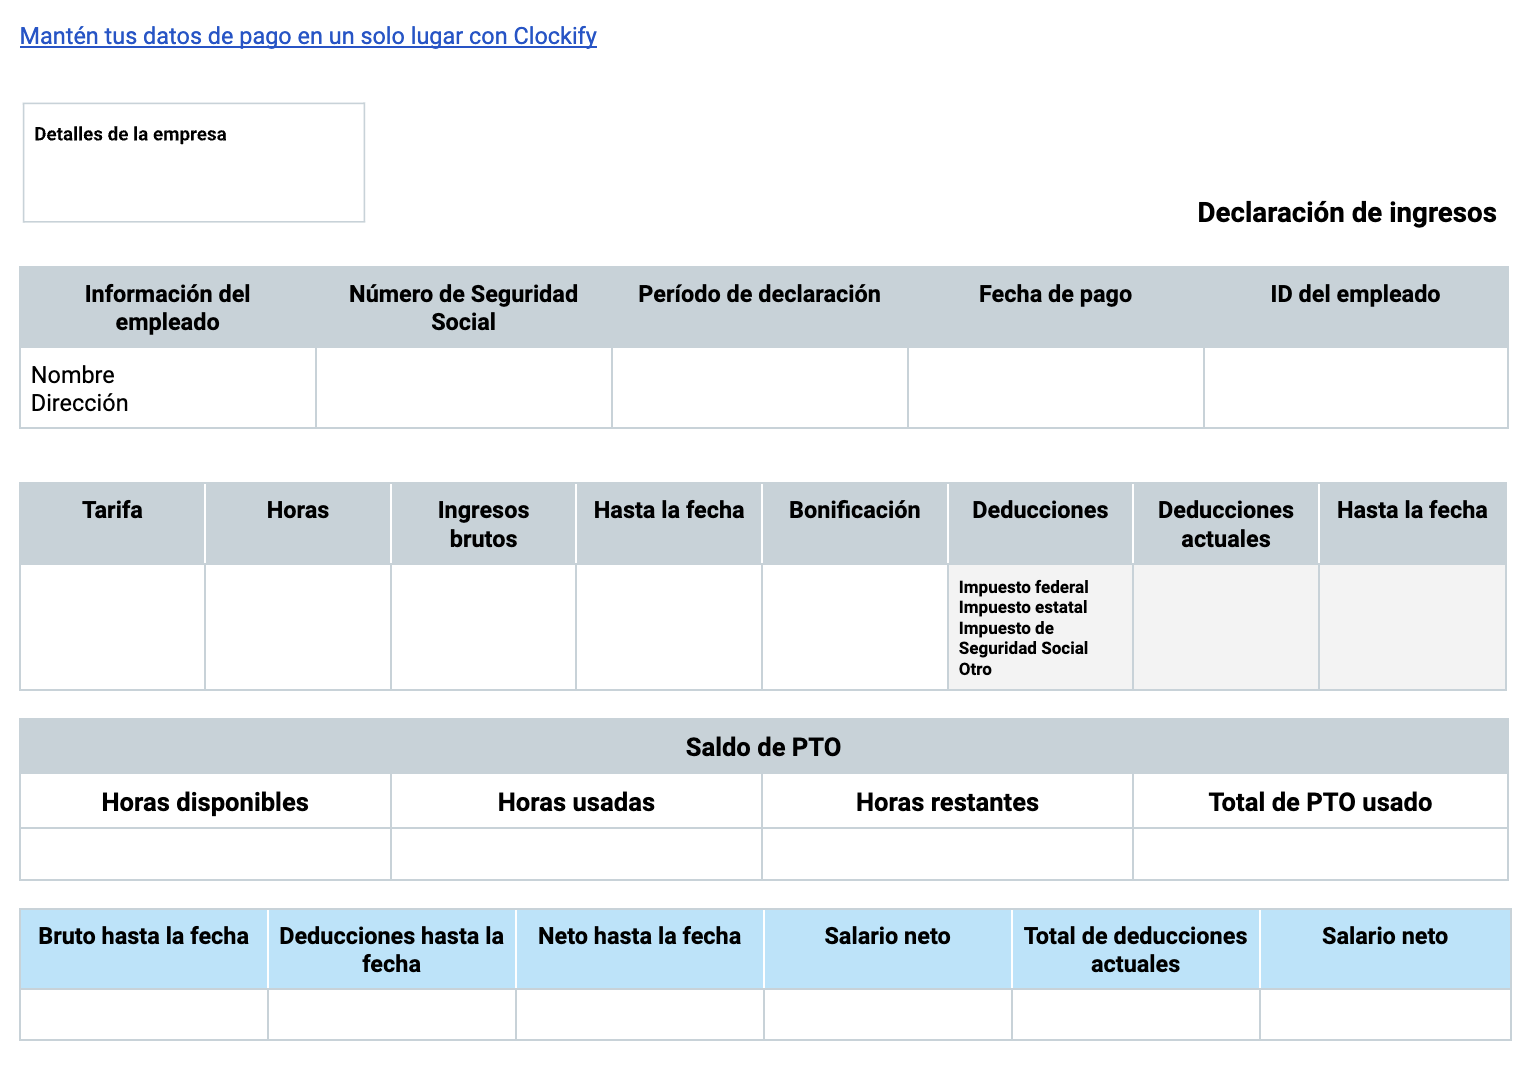Viewport: 1540px width, 1086px height.
Task: Click the 'Saldo de PTO' section header
Action: pyautogui.click(x=764, y=747)
